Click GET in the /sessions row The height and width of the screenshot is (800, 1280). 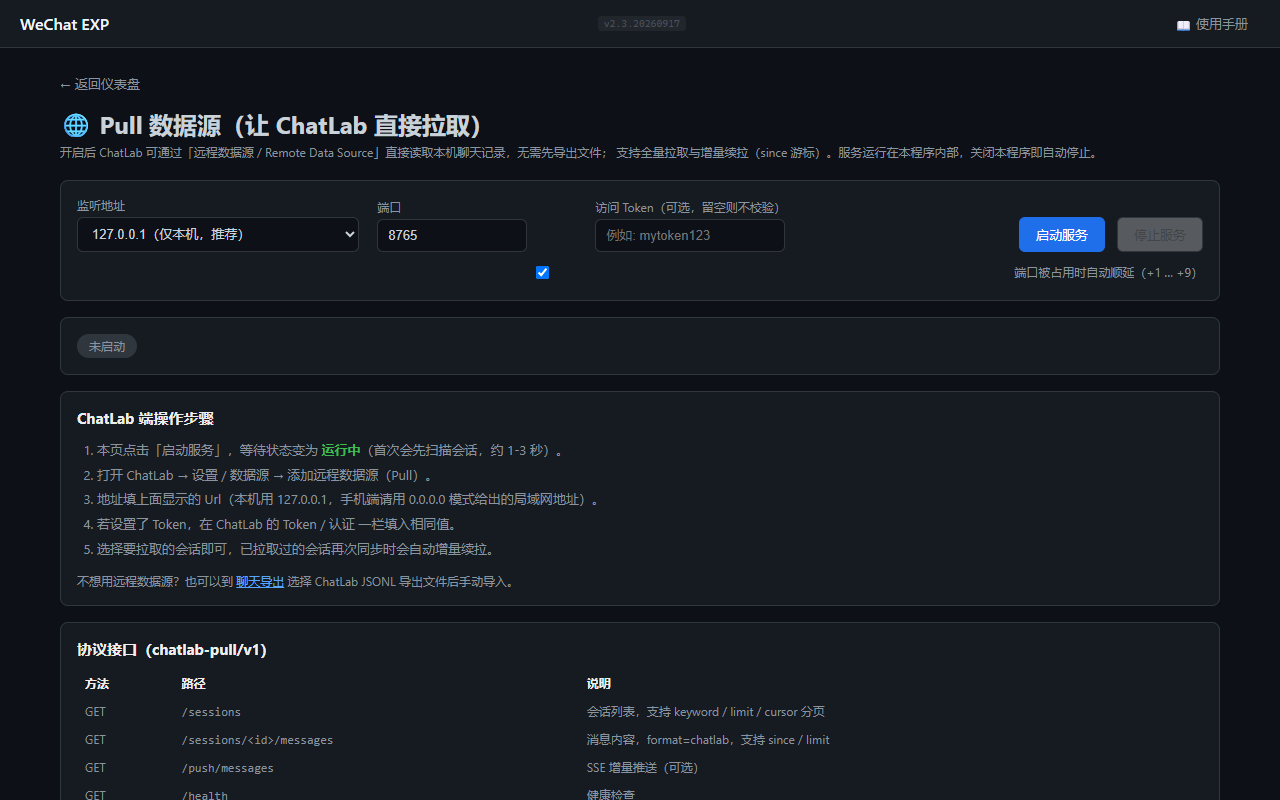click(x=95, y=712)
